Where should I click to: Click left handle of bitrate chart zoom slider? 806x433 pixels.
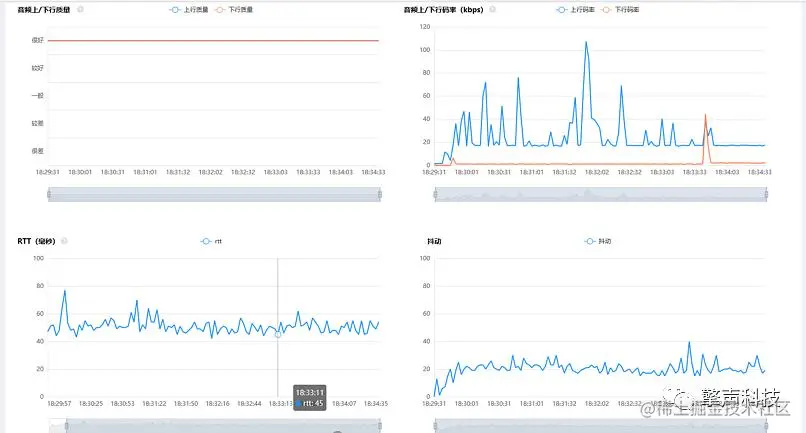click(x=435, y=194)
